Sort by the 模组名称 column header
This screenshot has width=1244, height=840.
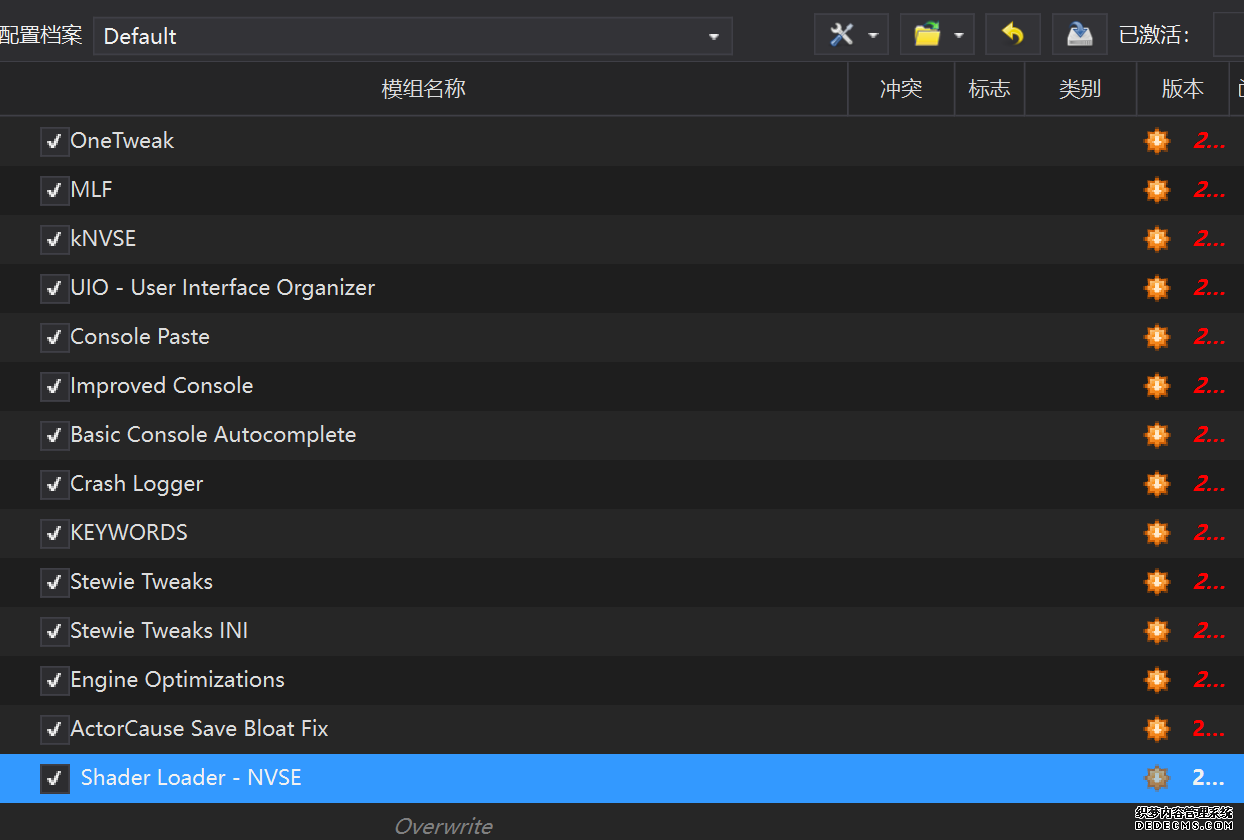423,89
